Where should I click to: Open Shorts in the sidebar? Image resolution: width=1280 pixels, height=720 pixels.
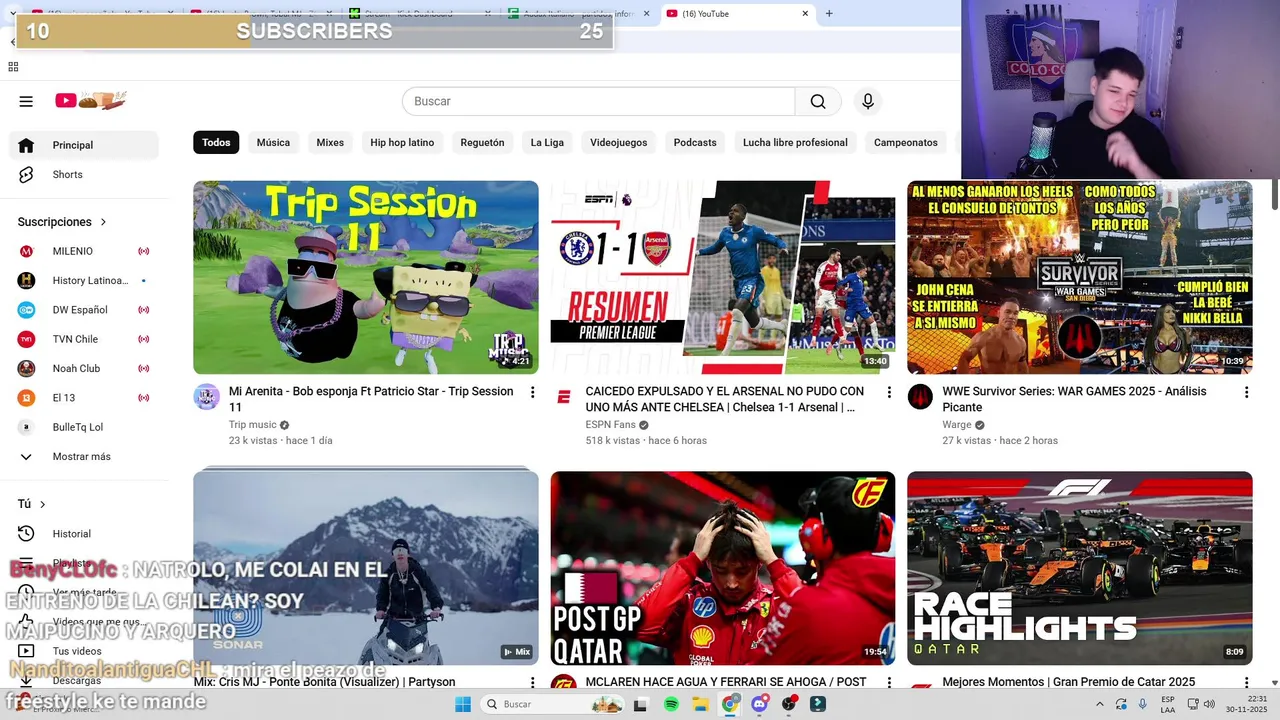point(84,174)
